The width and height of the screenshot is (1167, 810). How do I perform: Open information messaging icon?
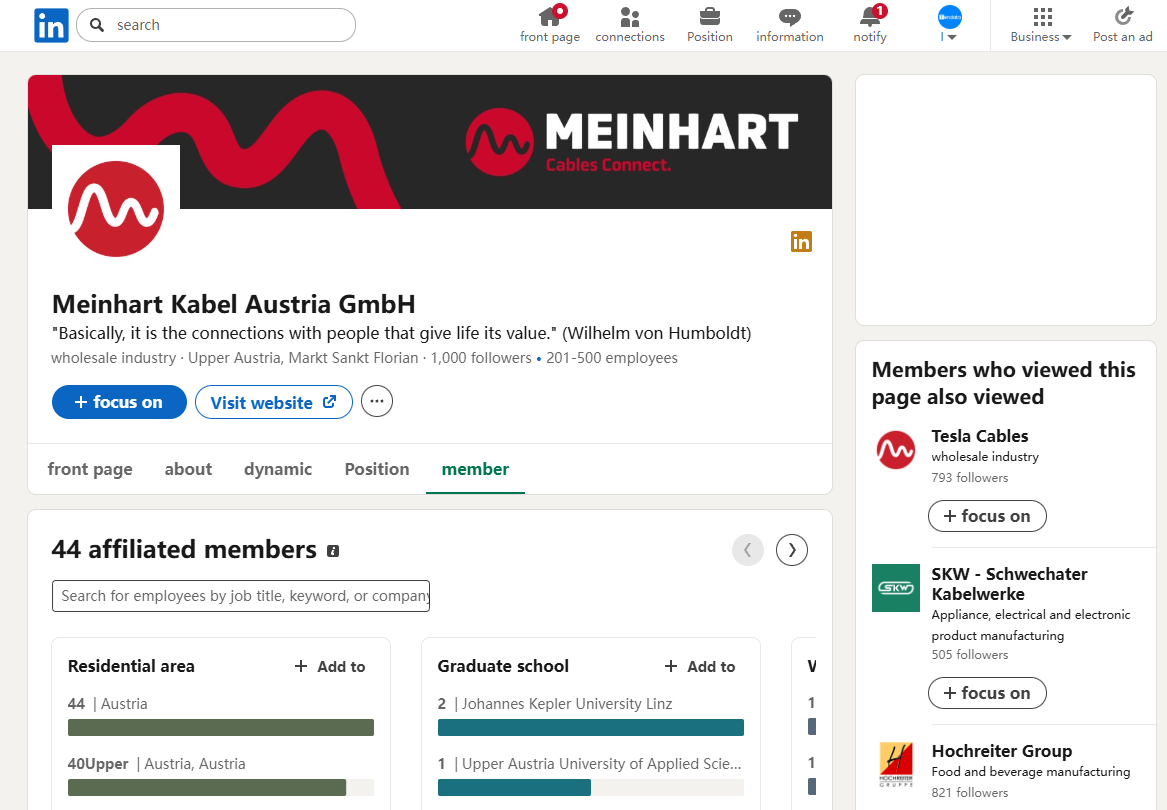point(790,25)
